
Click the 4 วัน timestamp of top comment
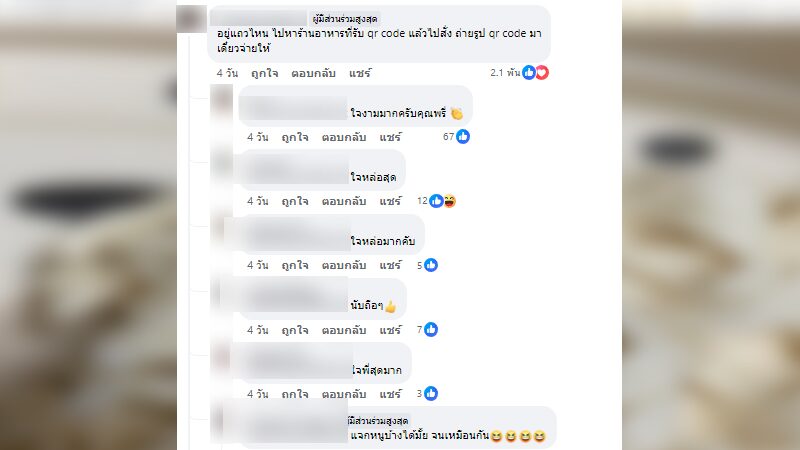(227, 73)
